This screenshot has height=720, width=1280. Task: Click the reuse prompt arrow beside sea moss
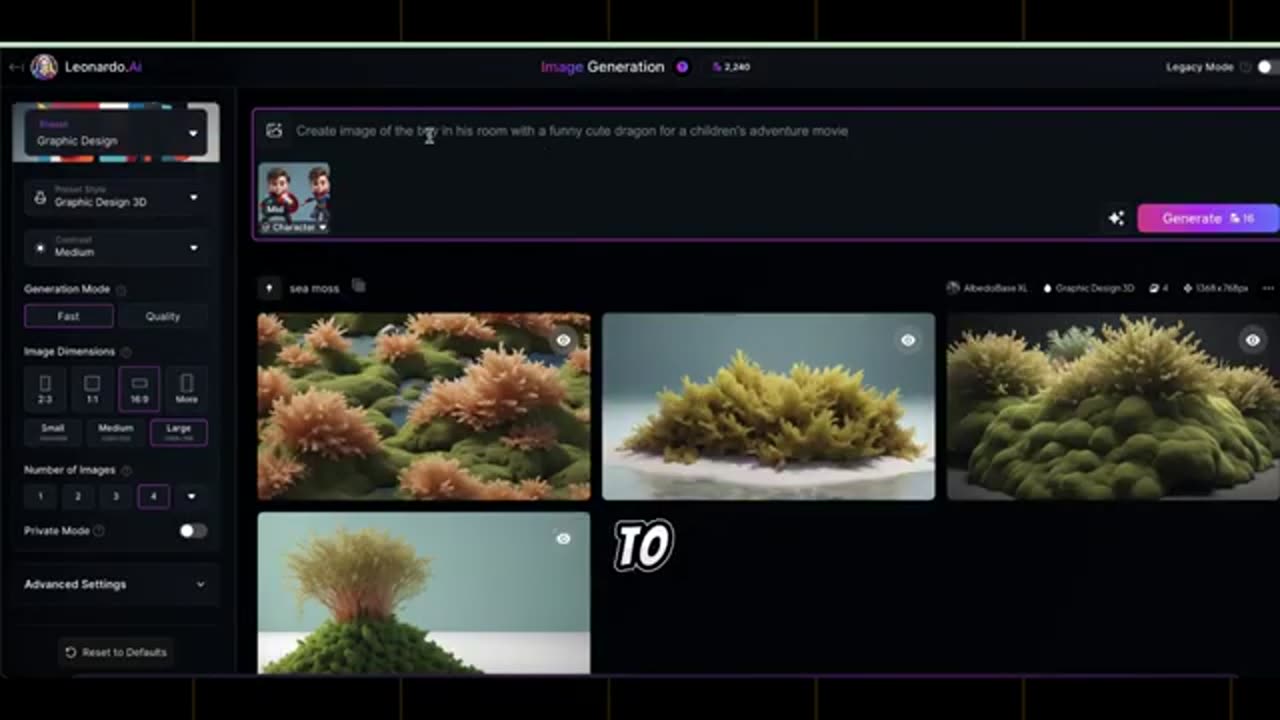click(269, 288)
